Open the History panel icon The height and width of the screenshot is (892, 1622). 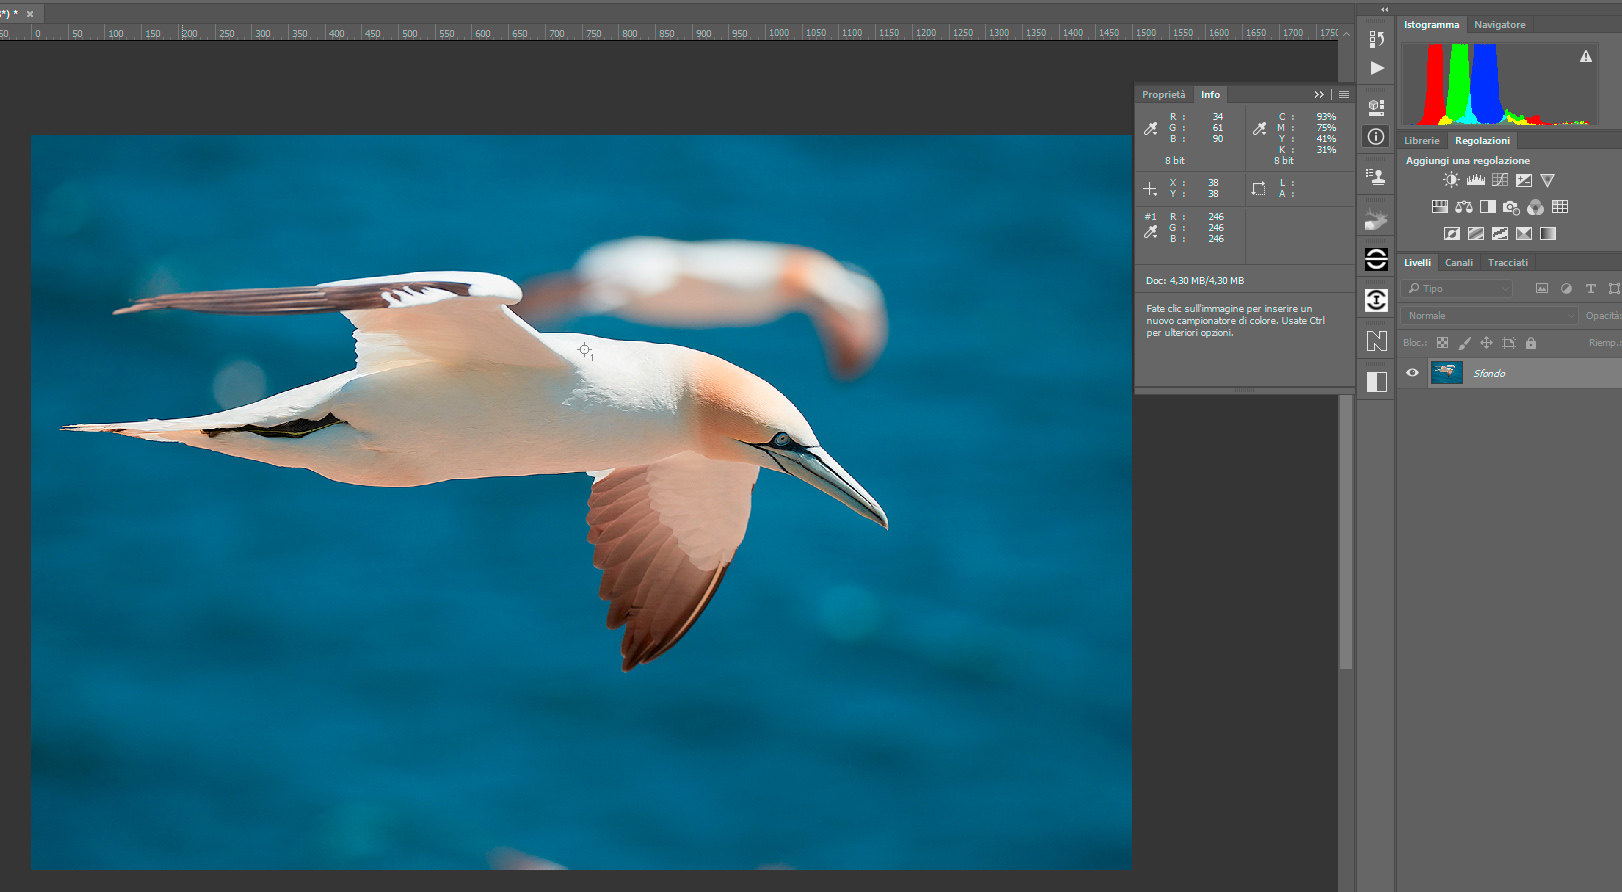pos(1377,39)
